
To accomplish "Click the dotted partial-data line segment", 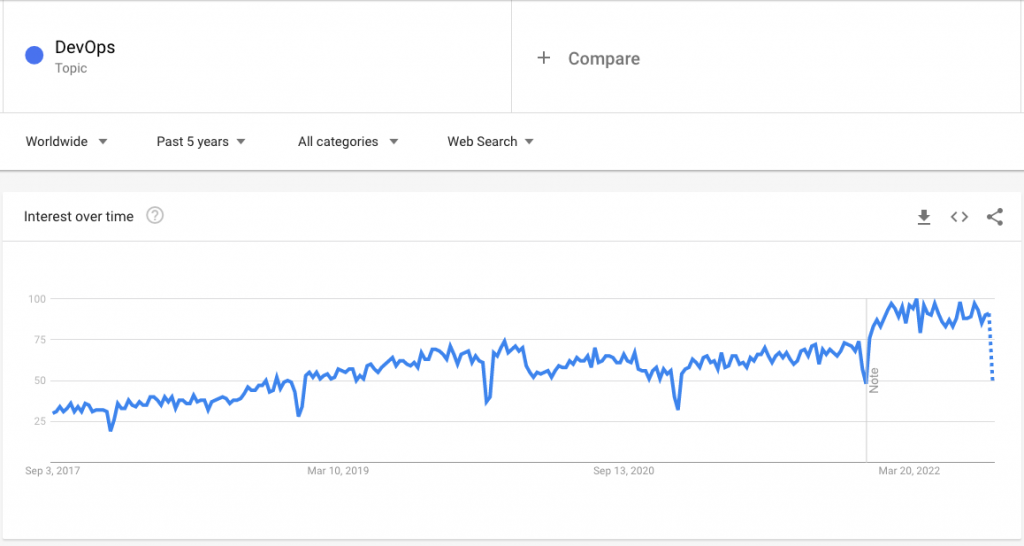I will [x=991, y=347].
